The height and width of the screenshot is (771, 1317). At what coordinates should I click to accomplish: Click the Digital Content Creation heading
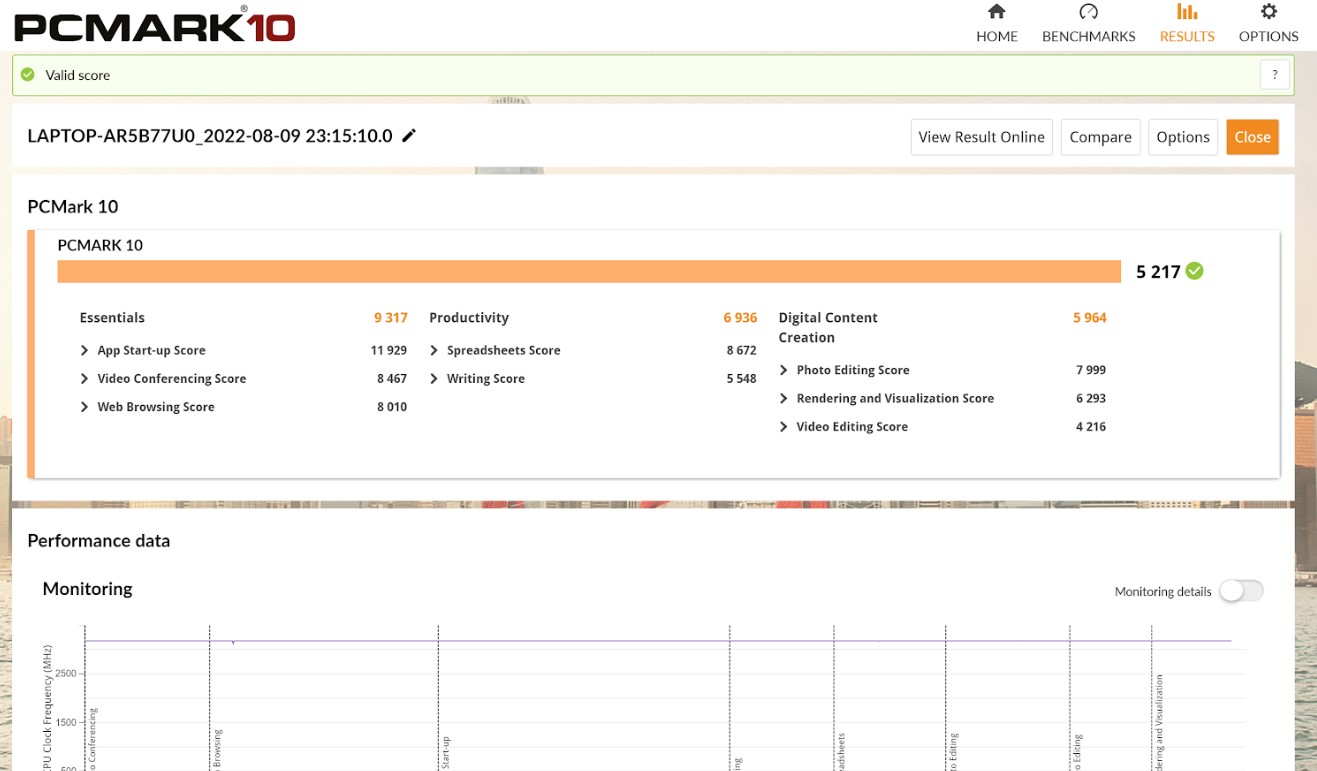pos(828,327)
